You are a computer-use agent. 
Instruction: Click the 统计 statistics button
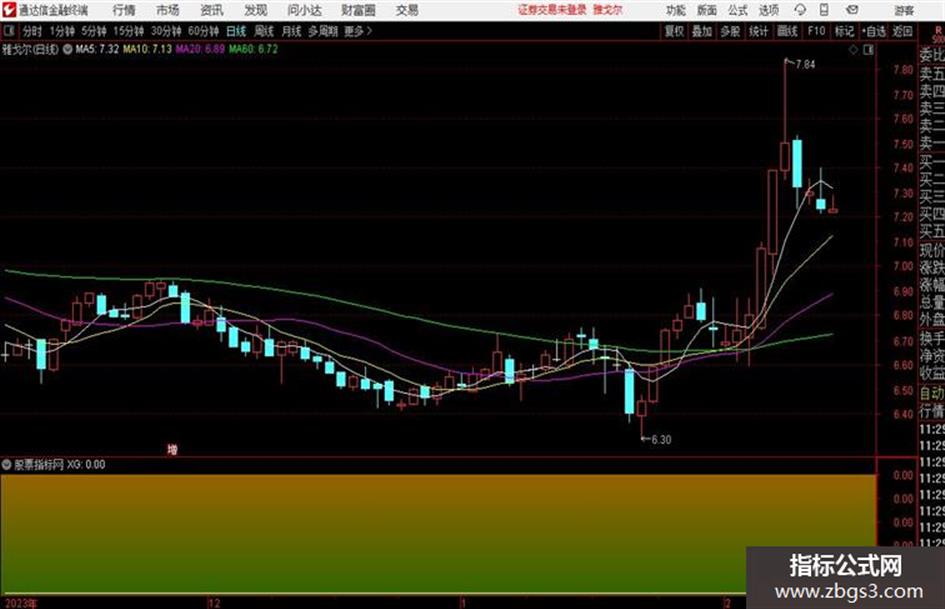(758, 31)
